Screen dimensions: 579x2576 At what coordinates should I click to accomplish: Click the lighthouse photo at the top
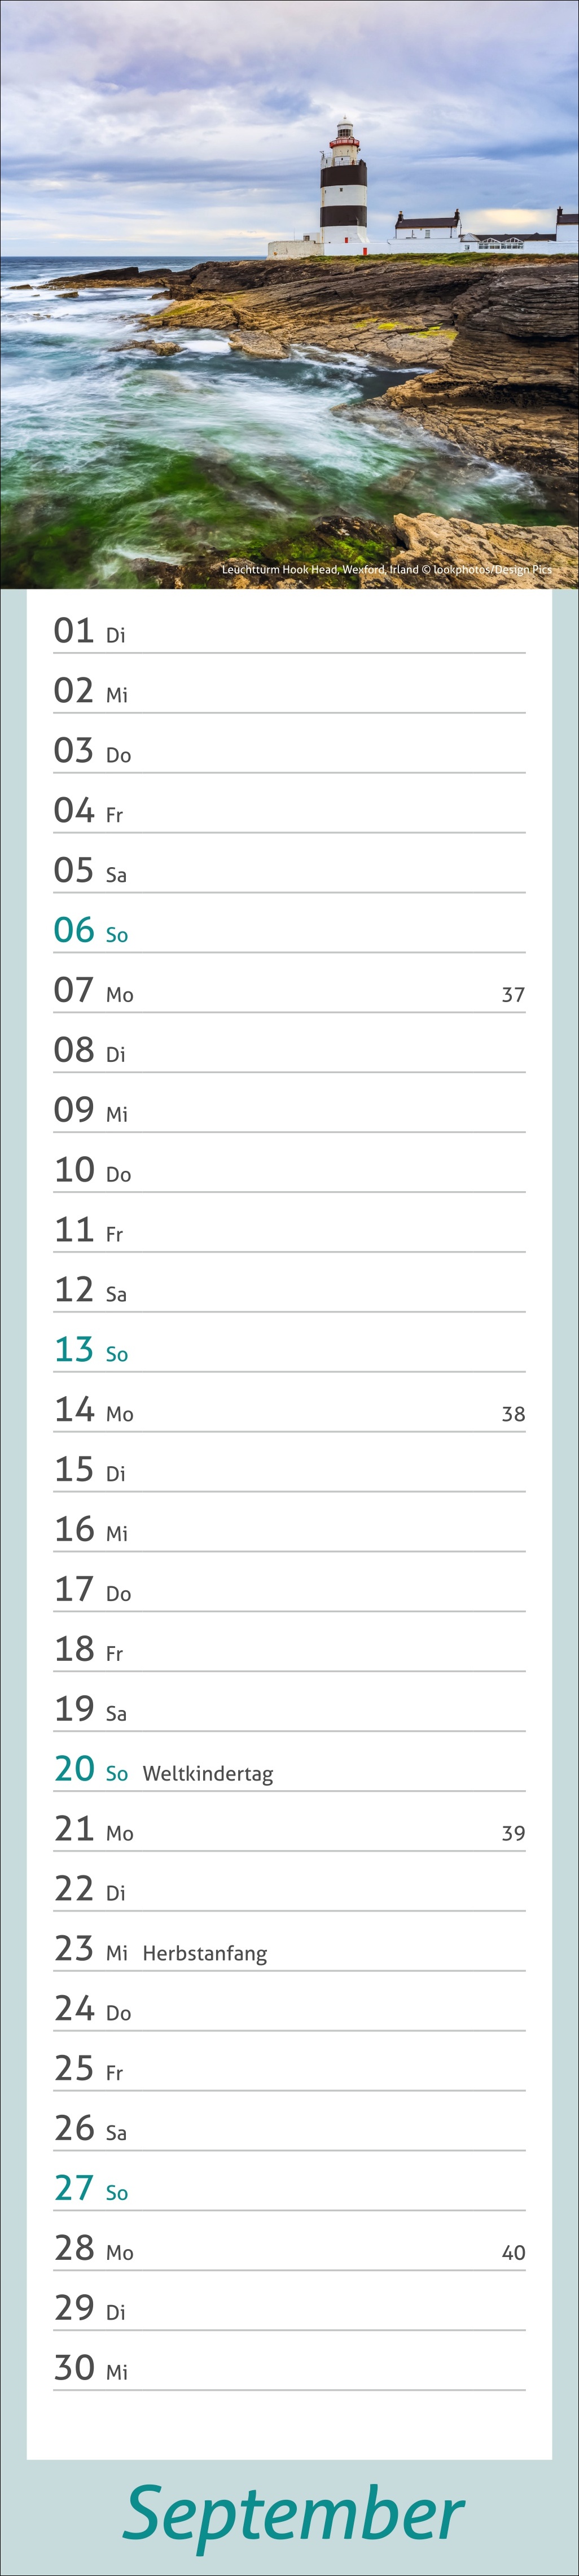click(289, 294)
